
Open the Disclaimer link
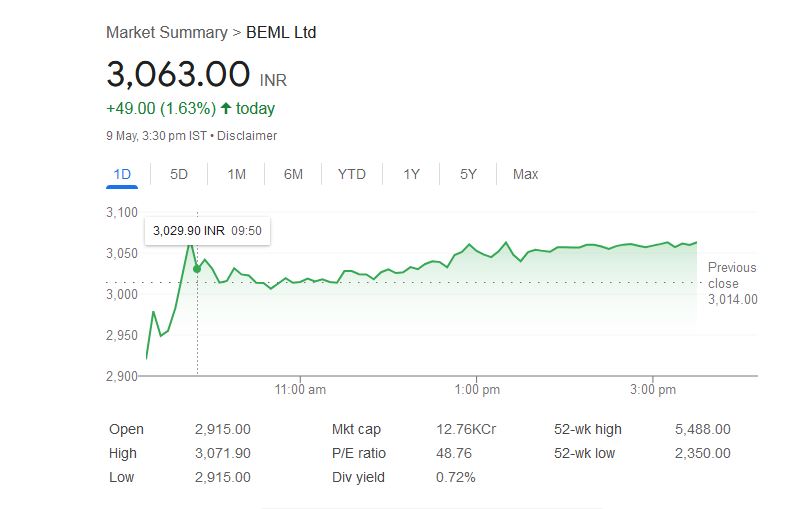point(247,136)
